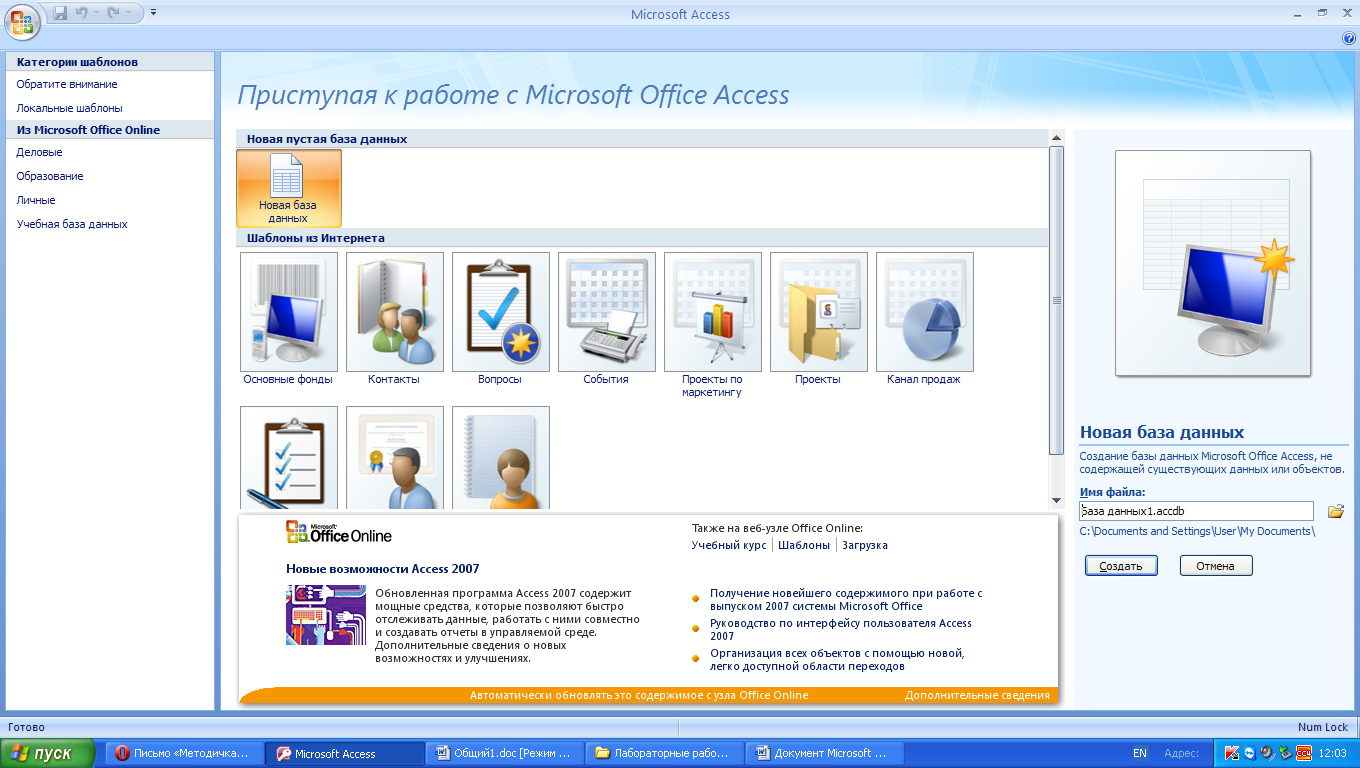The image size is (1360, 768).
Task: Select the notebook and person template icon
Action: tap(500, 458)
